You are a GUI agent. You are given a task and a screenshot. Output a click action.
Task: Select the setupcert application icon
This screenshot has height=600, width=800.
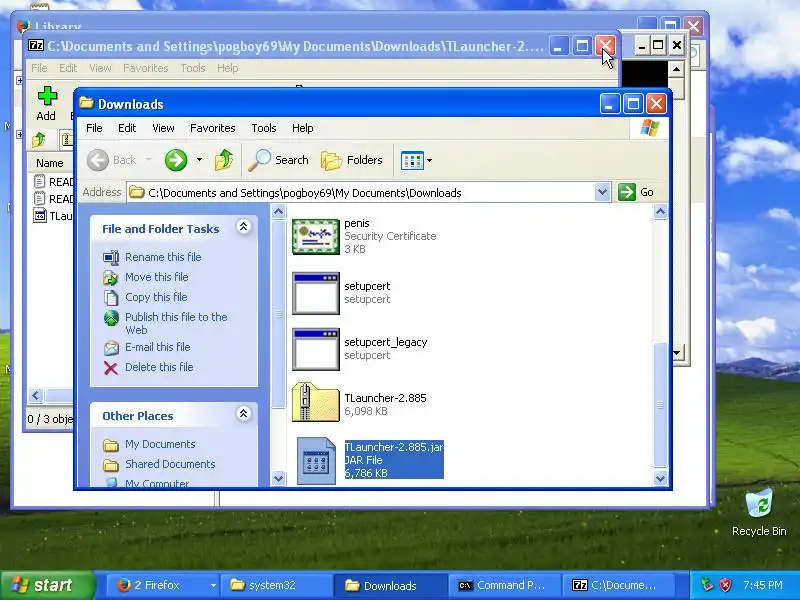click(316, 293)
